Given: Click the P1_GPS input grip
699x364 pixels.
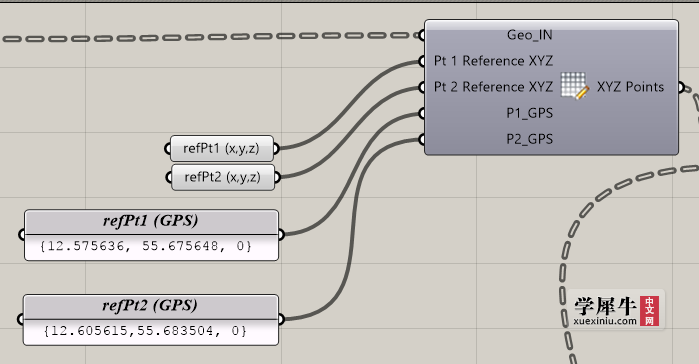Looking at the screenshot, I should tap(422, 114).
